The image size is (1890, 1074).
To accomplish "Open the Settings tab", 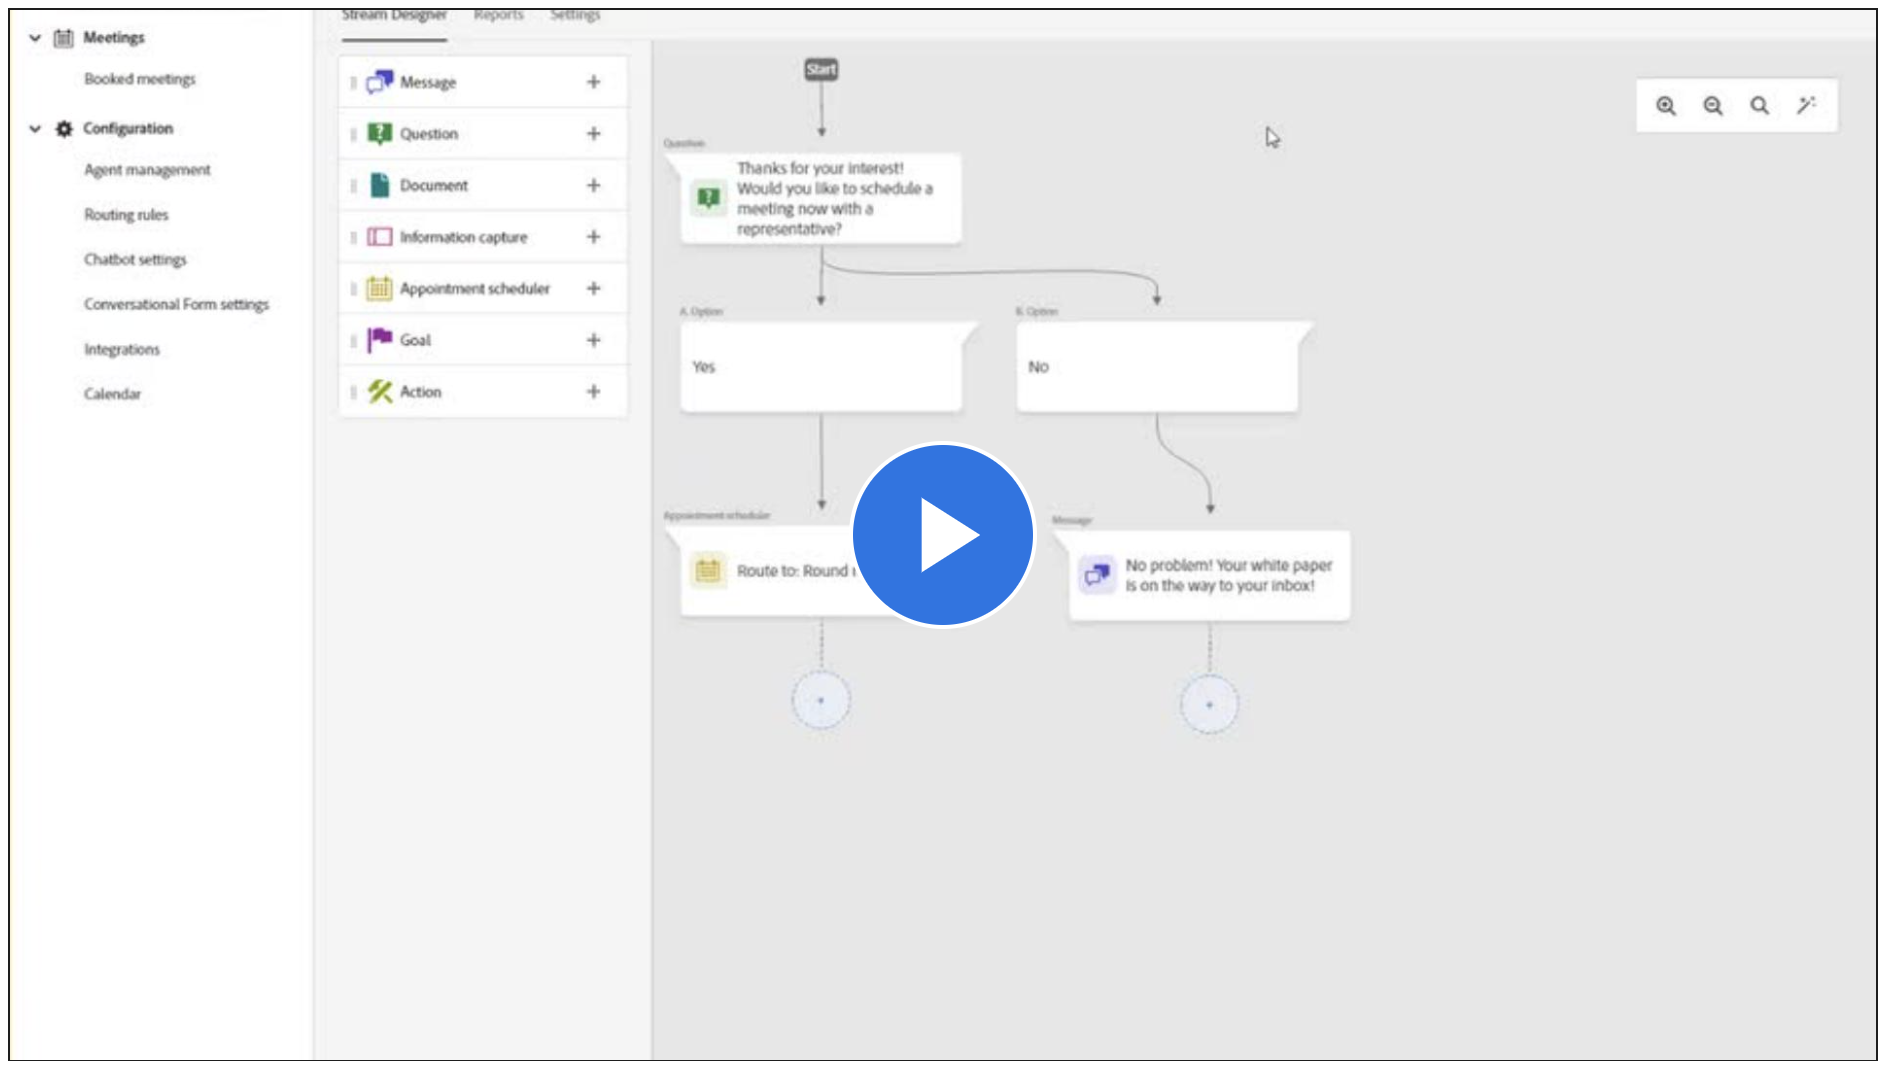I will point(574,14).
